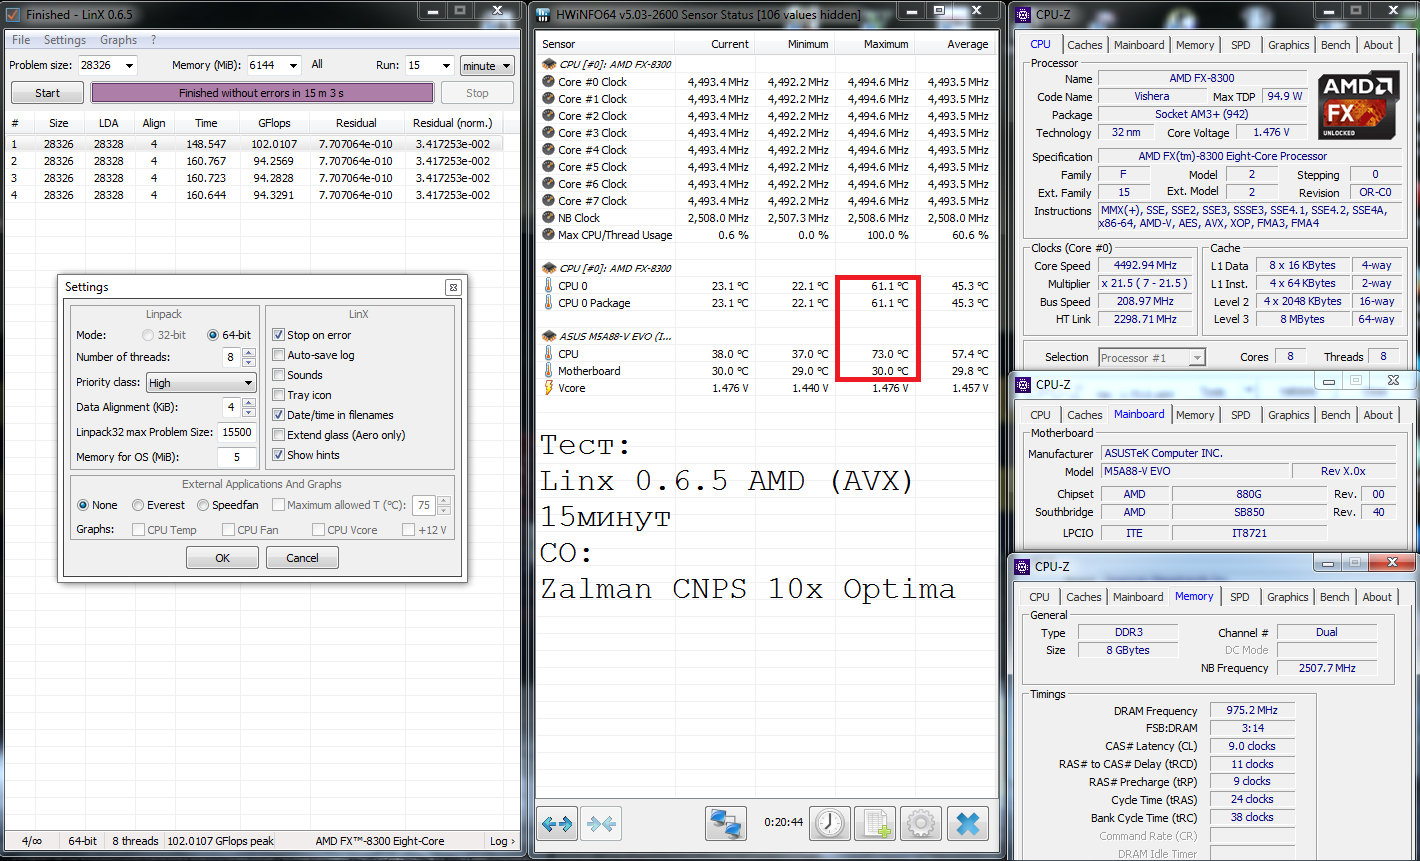Click the Linpack32 max Problem Size field

pos(237,432)
